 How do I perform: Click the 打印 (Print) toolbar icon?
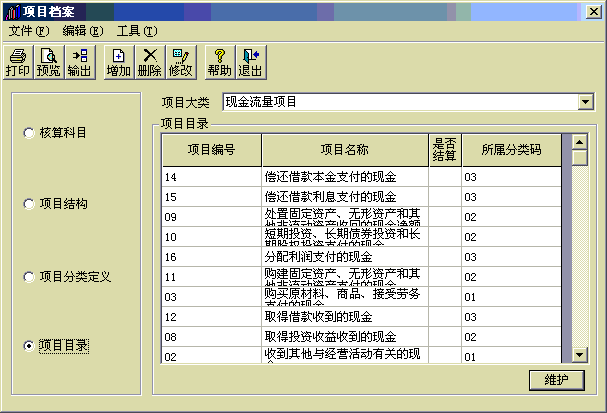[x=18, y=62]
